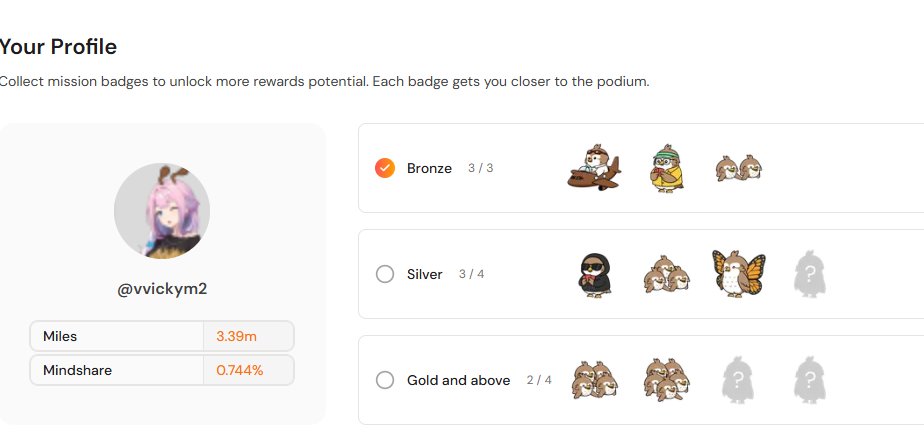Click the two-bird Bronze badge
The width and height of the screenshot is (924, 442).
[738, 168]
